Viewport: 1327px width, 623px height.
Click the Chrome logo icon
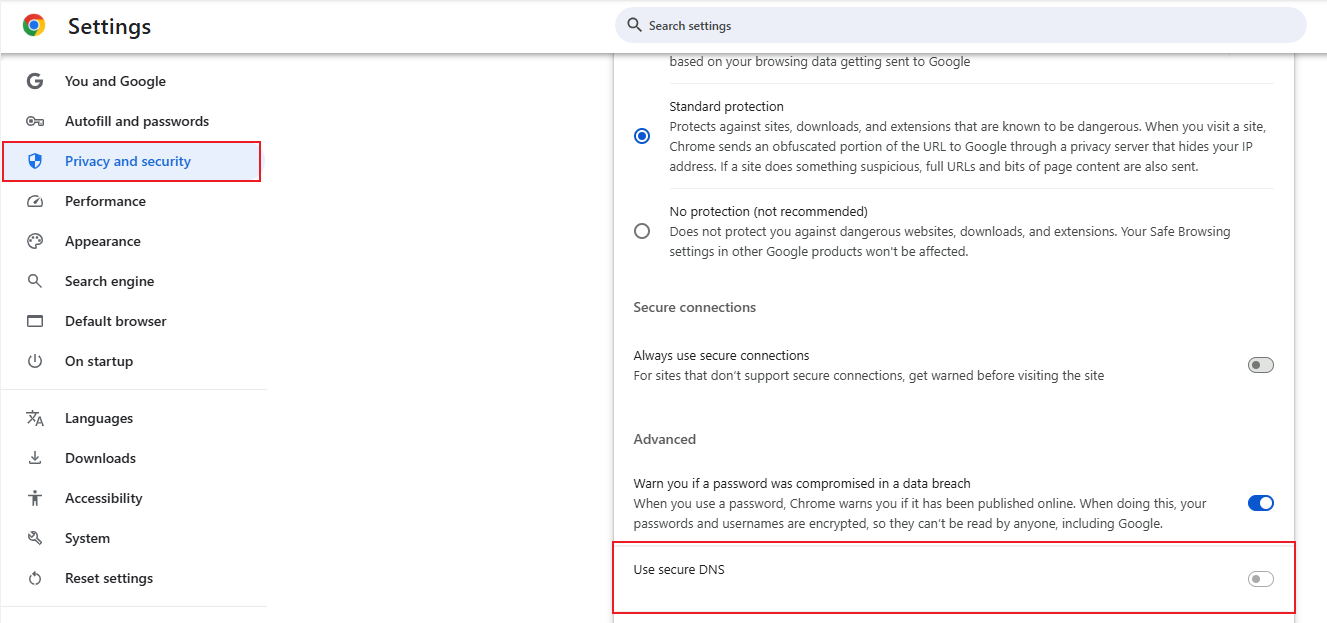click(34, 26)
